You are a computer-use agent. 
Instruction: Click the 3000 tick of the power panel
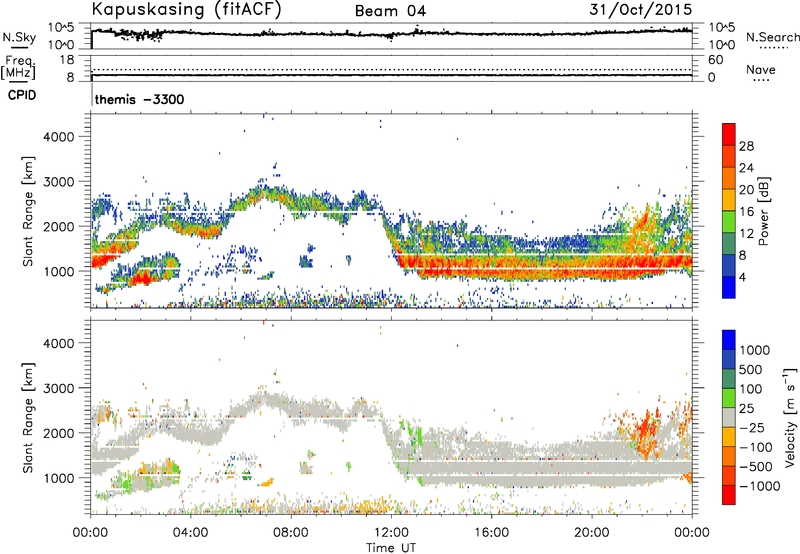59,182
